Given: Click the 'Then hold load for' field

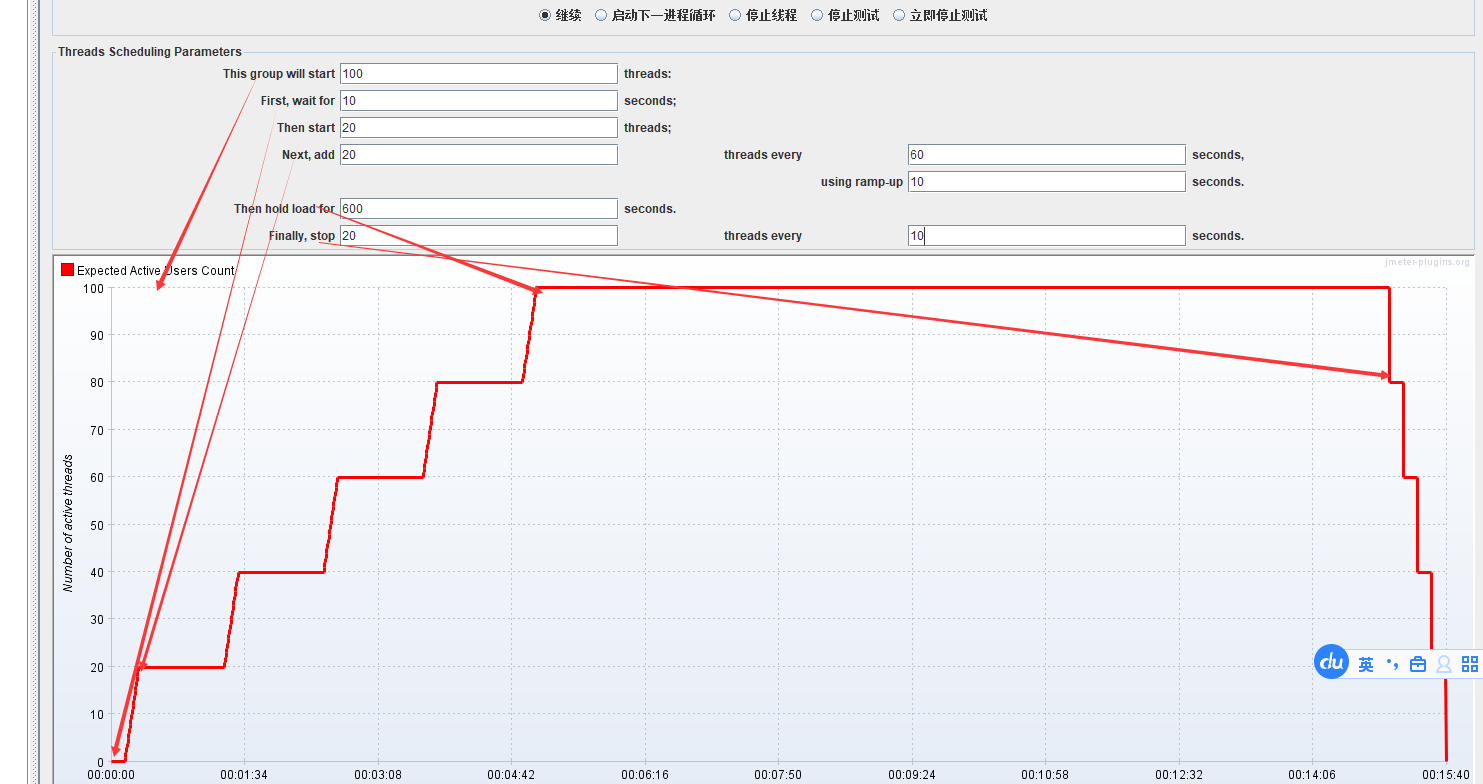Looking at the screenshot, I should click(x=478, y=209).
